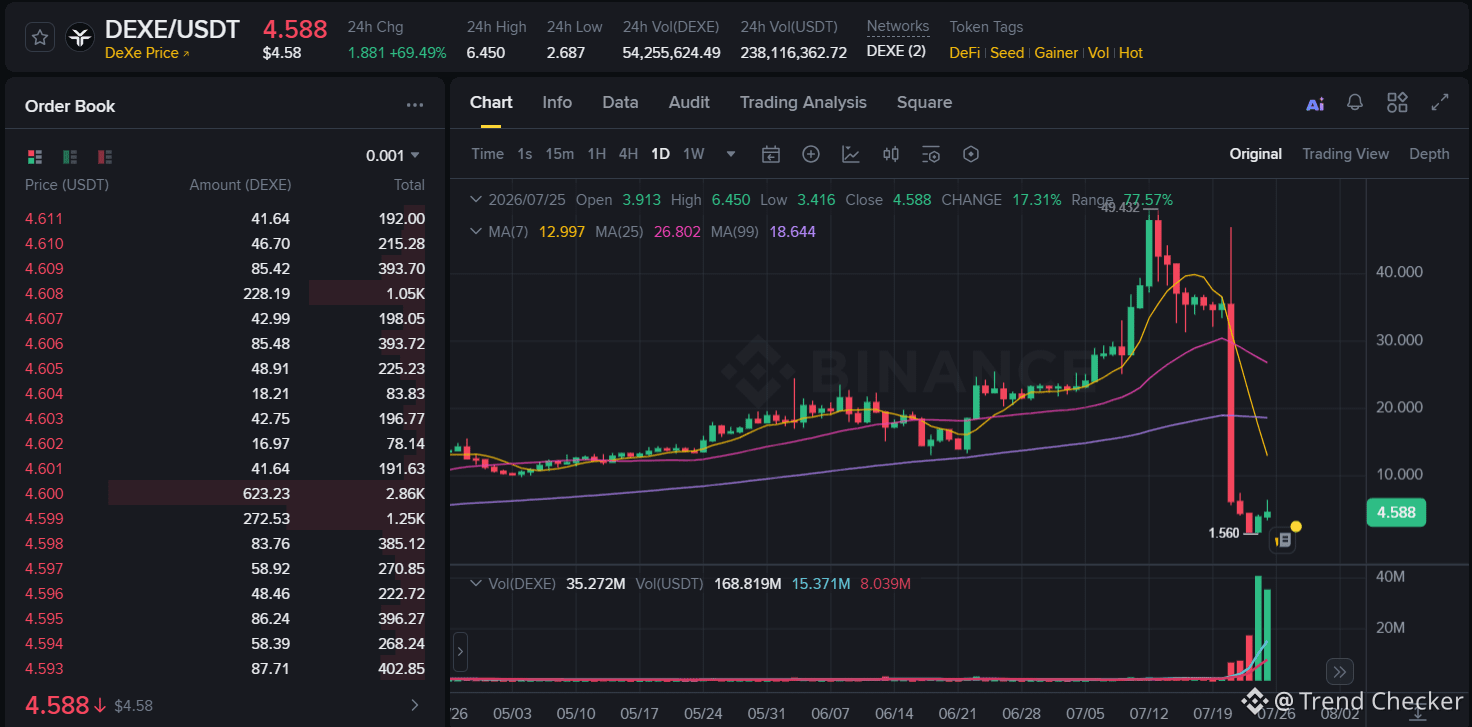Viewport: 1472px width, 727px height.
Task: Select the 4.600 price row in order book
Action: (225, 493)
